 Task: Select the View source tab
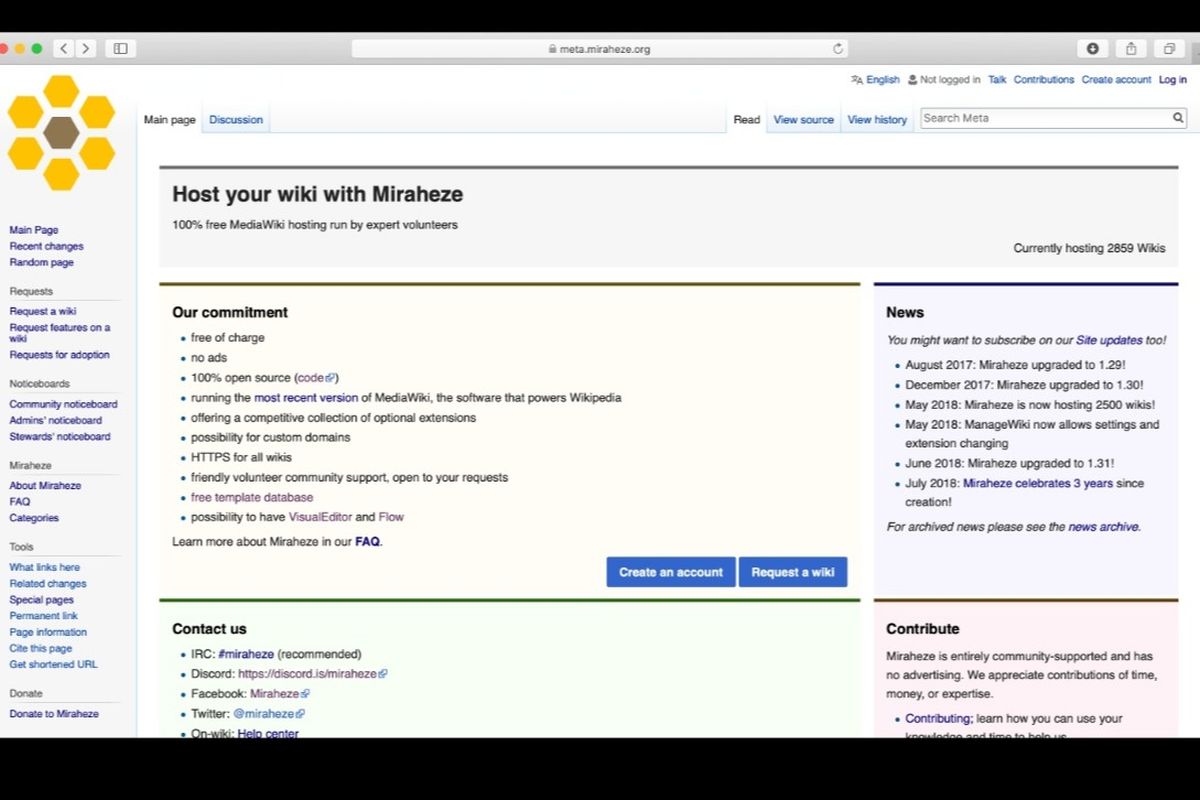(803, 120)
